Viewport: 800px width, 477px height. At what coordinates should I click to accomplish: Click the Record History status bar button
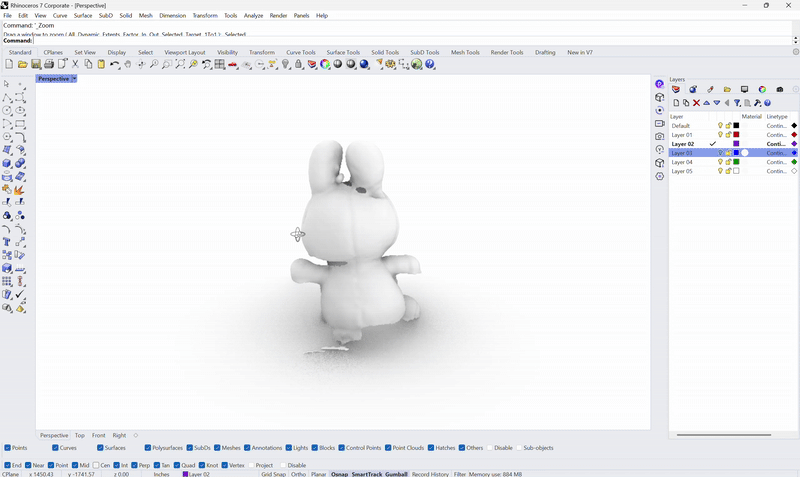click(430, 474)
